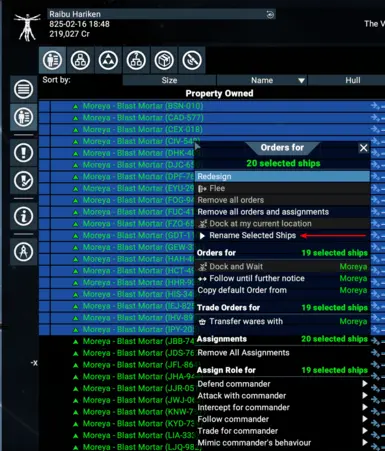Select the Flee order
The image size is (385, 451).
tap(283, 188)
